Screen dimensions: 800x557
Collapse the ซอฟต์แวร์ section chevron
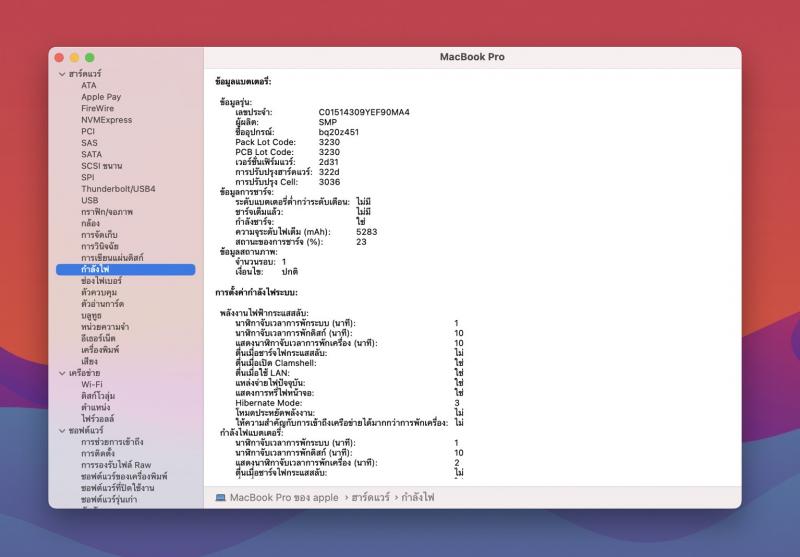tap(62, 431)
